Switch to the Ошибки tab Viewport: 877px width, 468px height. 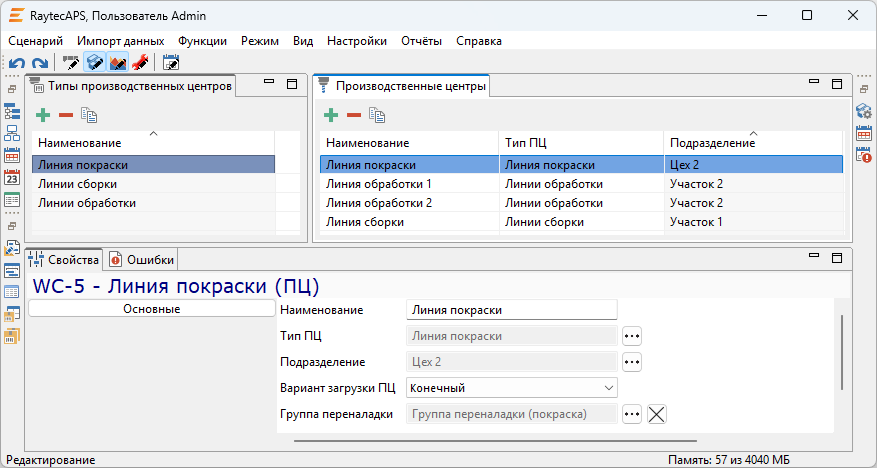click(x=142, y=260)
